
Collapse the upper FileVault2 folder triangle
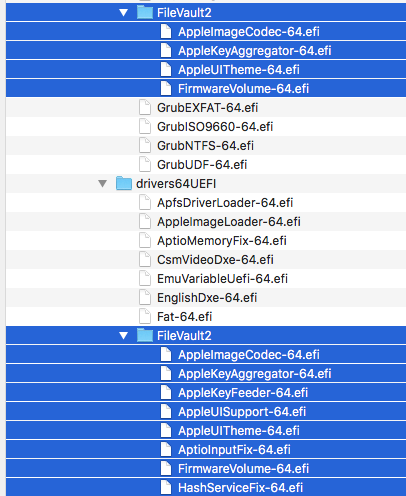point(124,13)
